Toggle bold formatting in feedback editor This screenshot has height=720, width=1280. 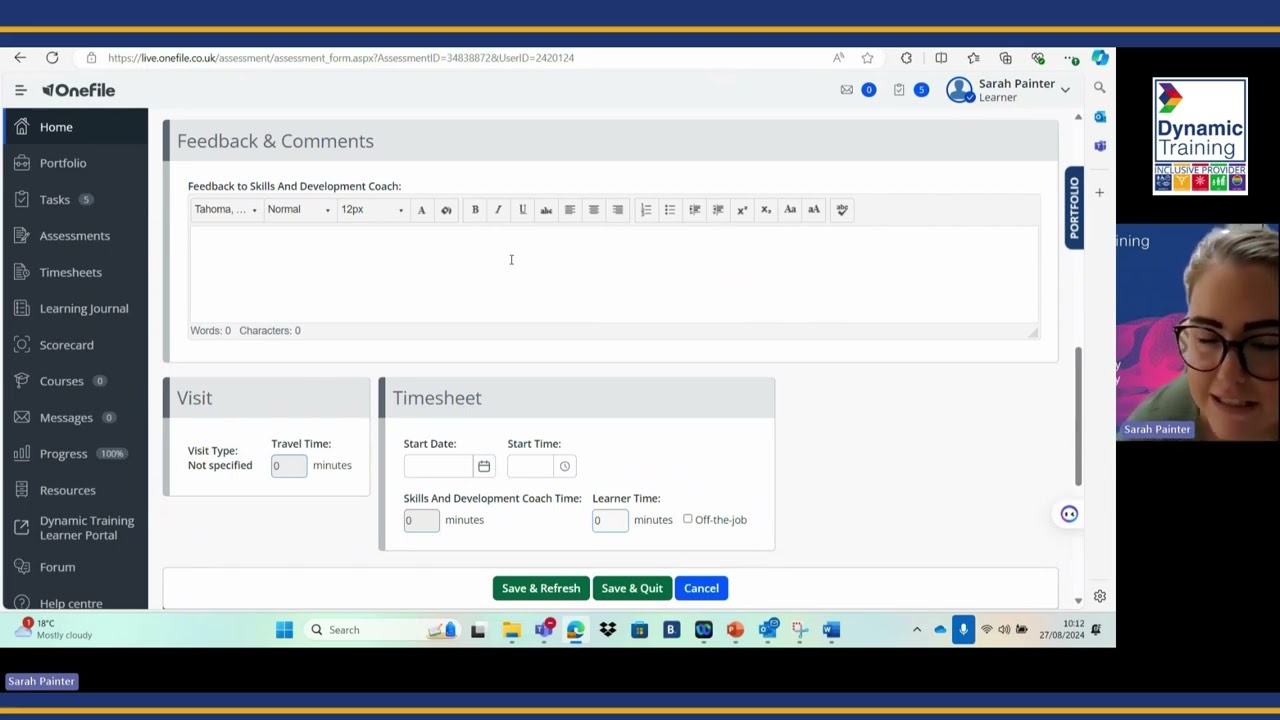pyautogui.click(x=475, y=210)
